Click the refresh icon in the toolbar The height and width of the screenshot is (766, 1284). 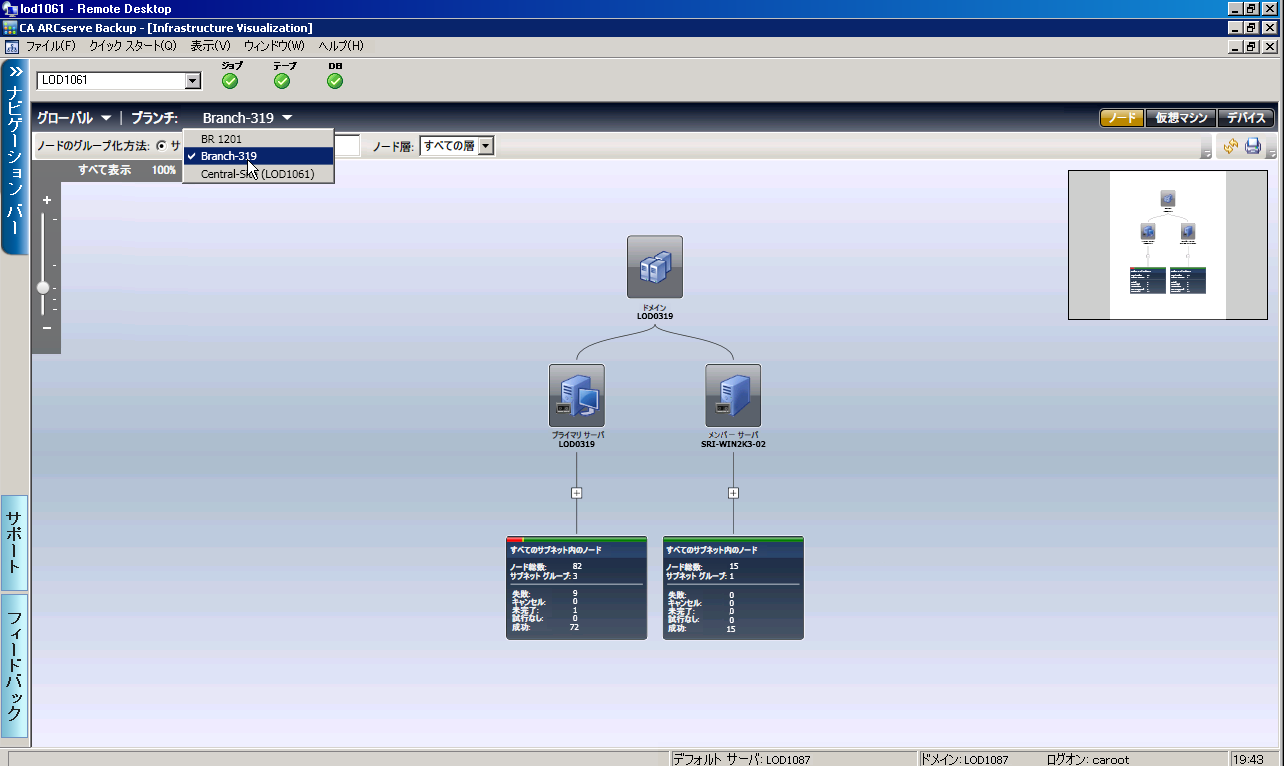[1231, 146]
